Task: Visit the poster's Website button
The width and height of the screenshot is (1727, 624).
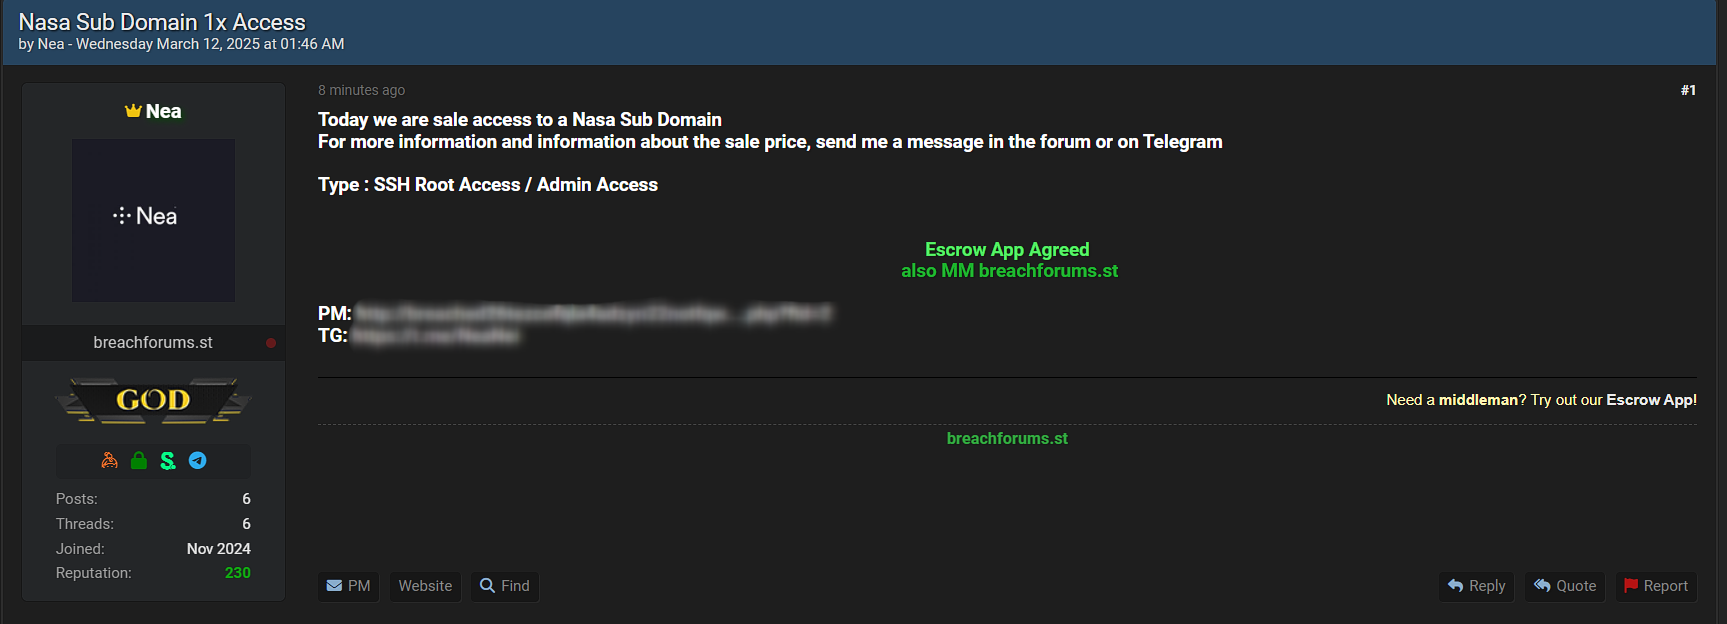Action: point(425,586)
